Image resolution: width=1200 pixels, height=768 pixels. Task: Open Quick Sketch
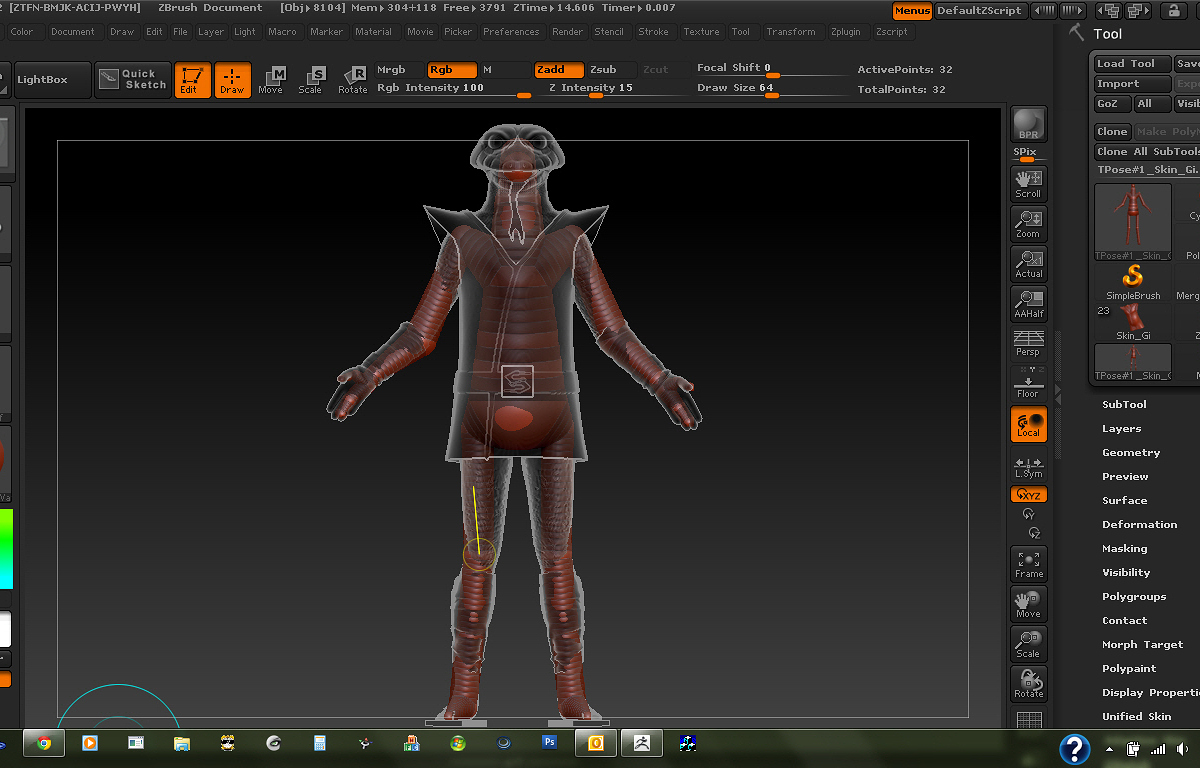click(x=133, y=80)
